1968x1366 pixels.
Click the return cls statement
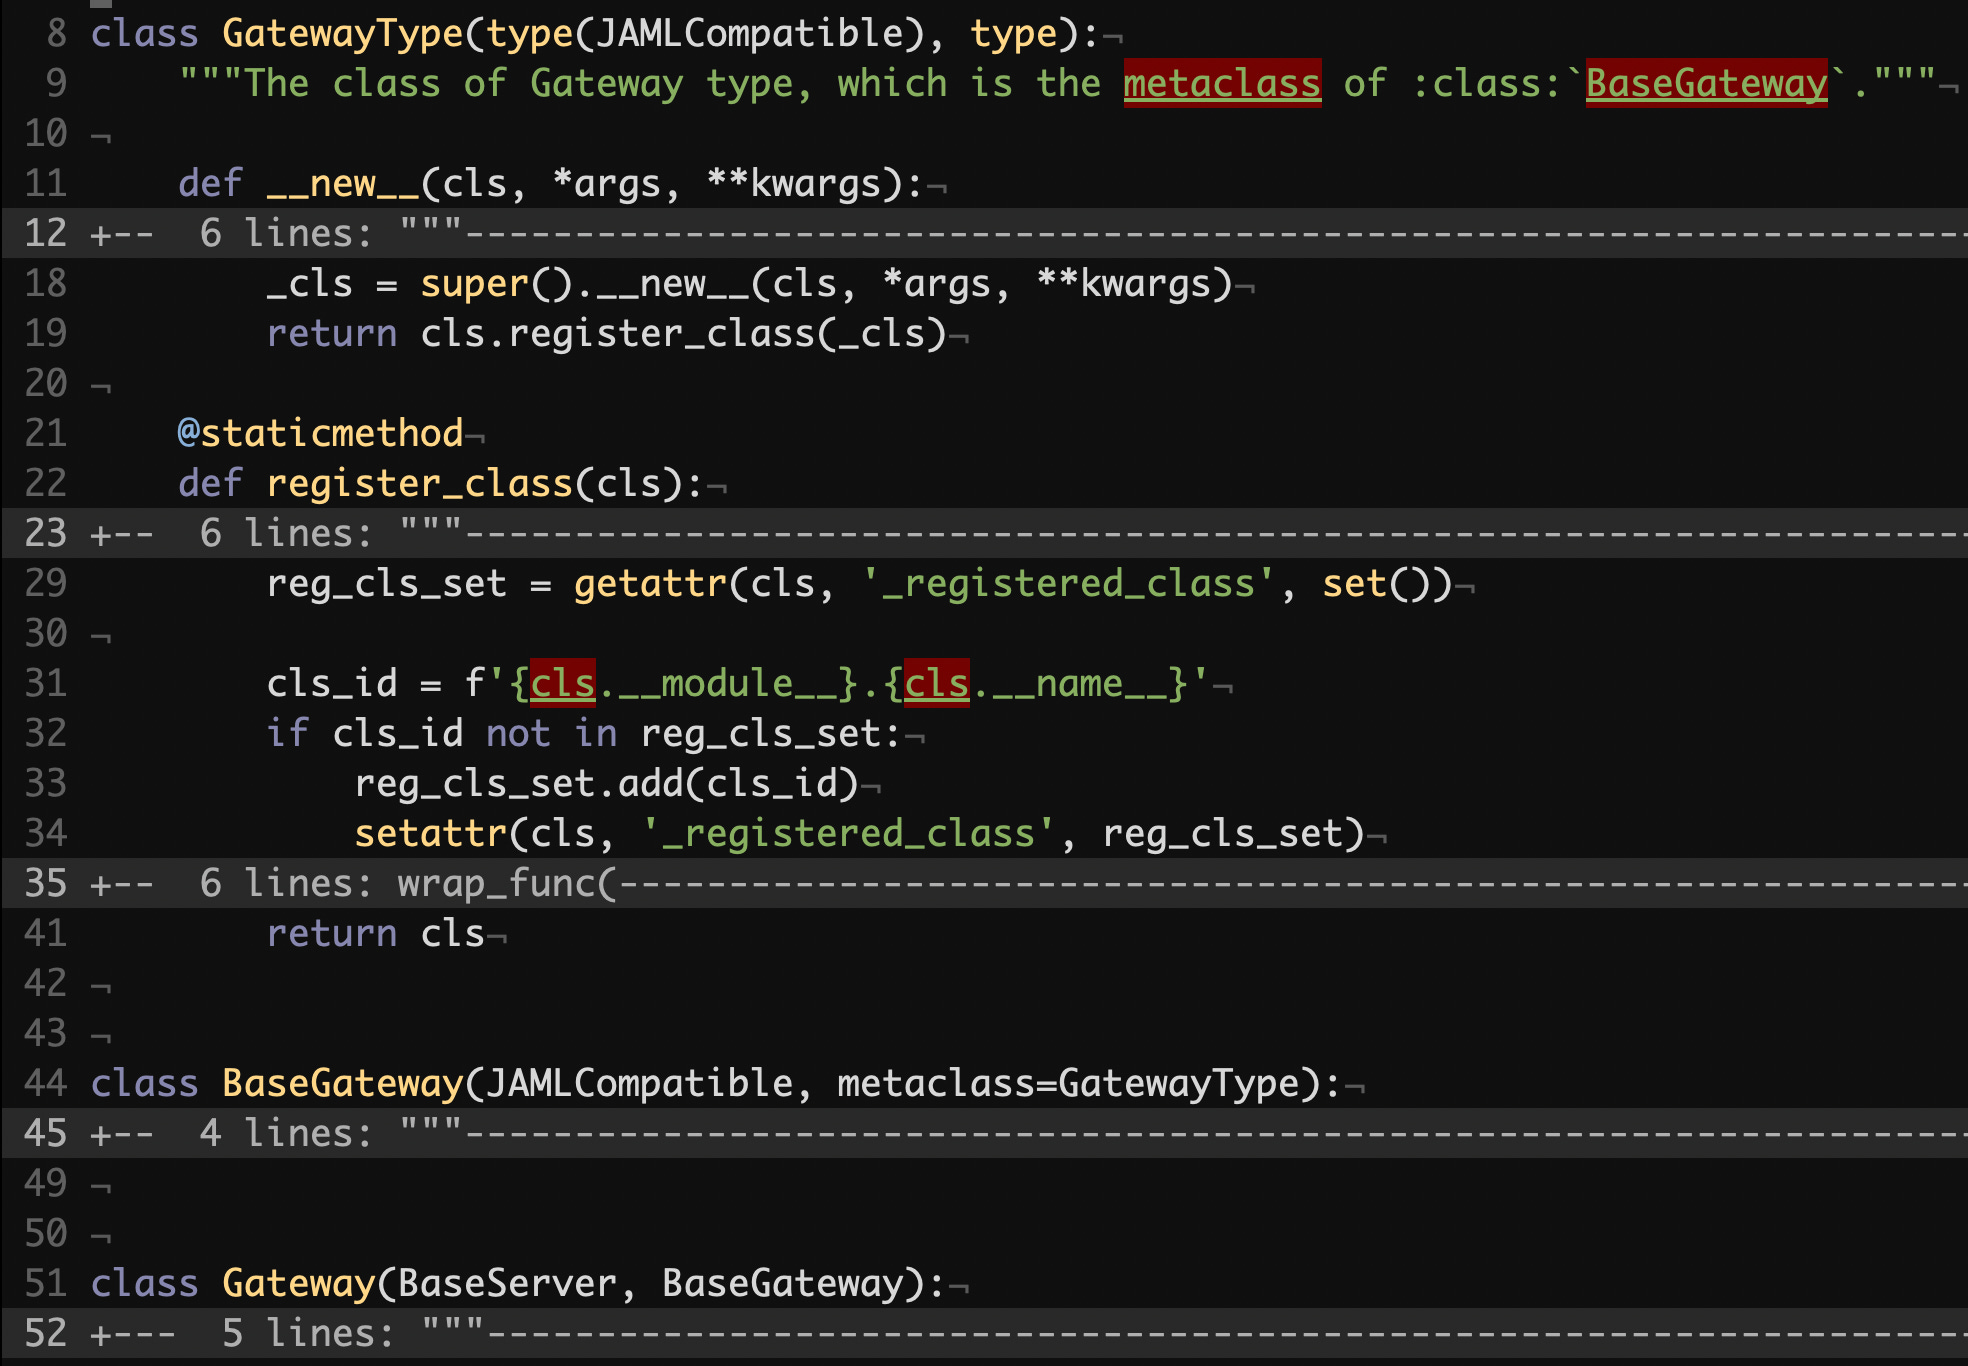tap(375, 933)
